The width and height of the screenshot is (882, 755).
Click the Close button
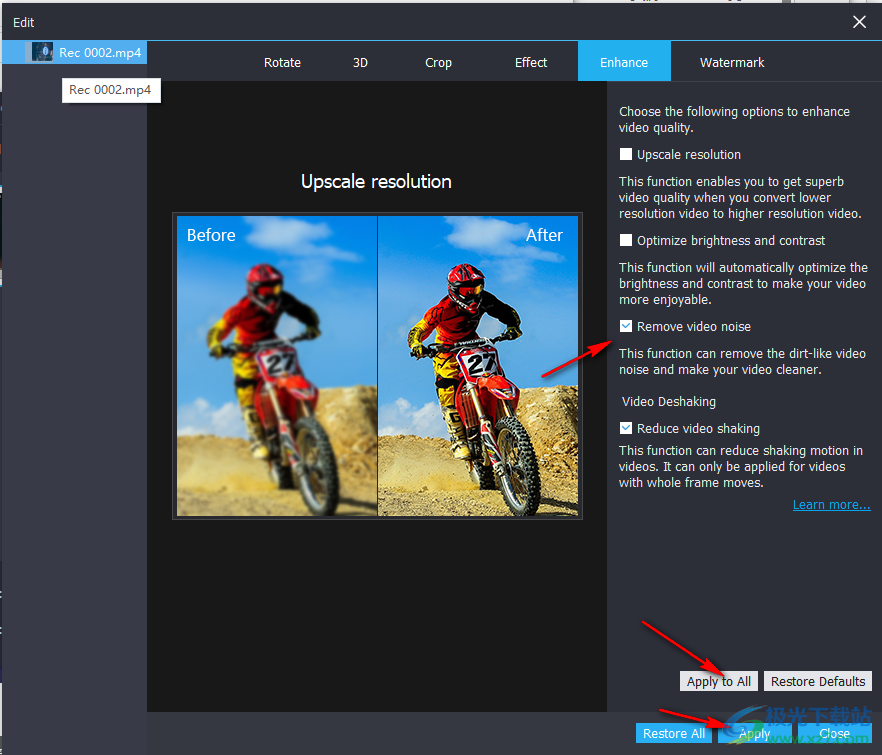(x=835, y=733)
